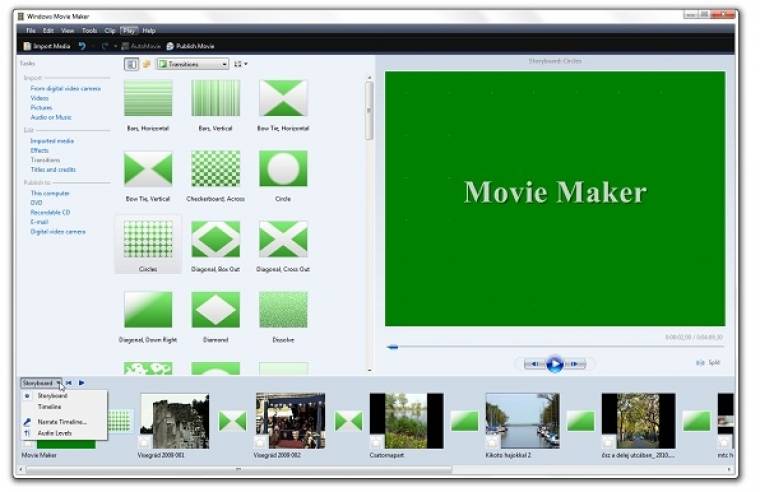Open the Clip menu
Viewport: 760px width, 492px height.
pos(110,31)
